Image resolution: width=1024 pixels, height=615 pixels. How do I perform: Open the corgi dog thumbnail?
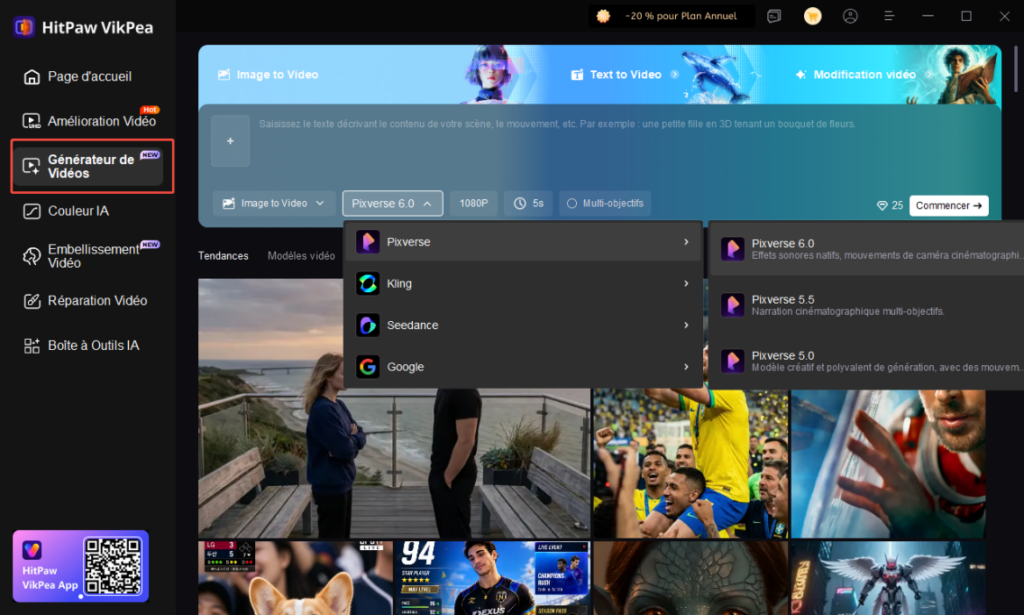coord(295,578)
